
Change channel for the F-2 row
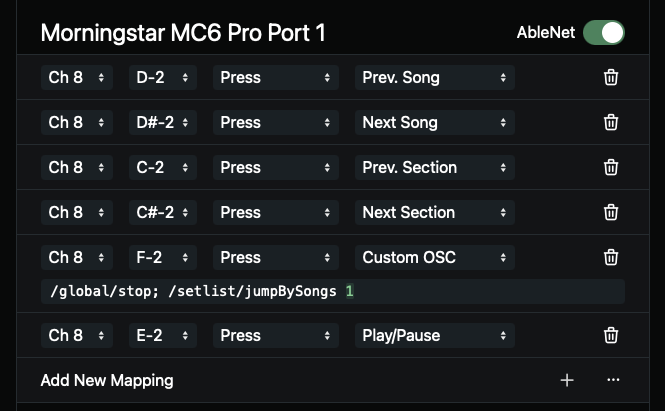pos(77,257)
